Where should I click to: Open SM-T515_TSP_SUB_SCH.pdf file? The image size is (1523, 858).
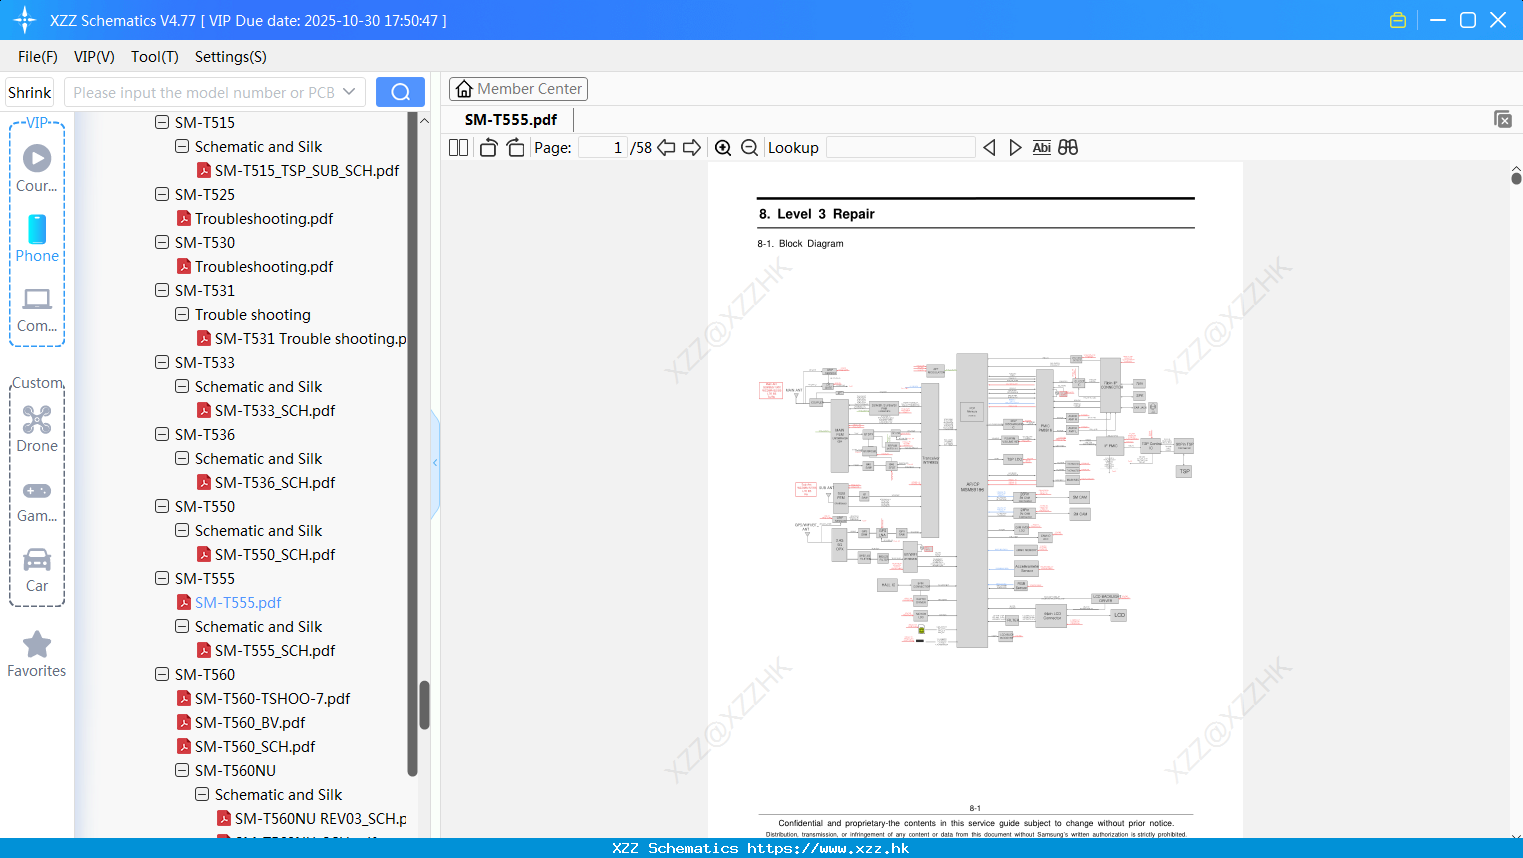tap(307, 170)
